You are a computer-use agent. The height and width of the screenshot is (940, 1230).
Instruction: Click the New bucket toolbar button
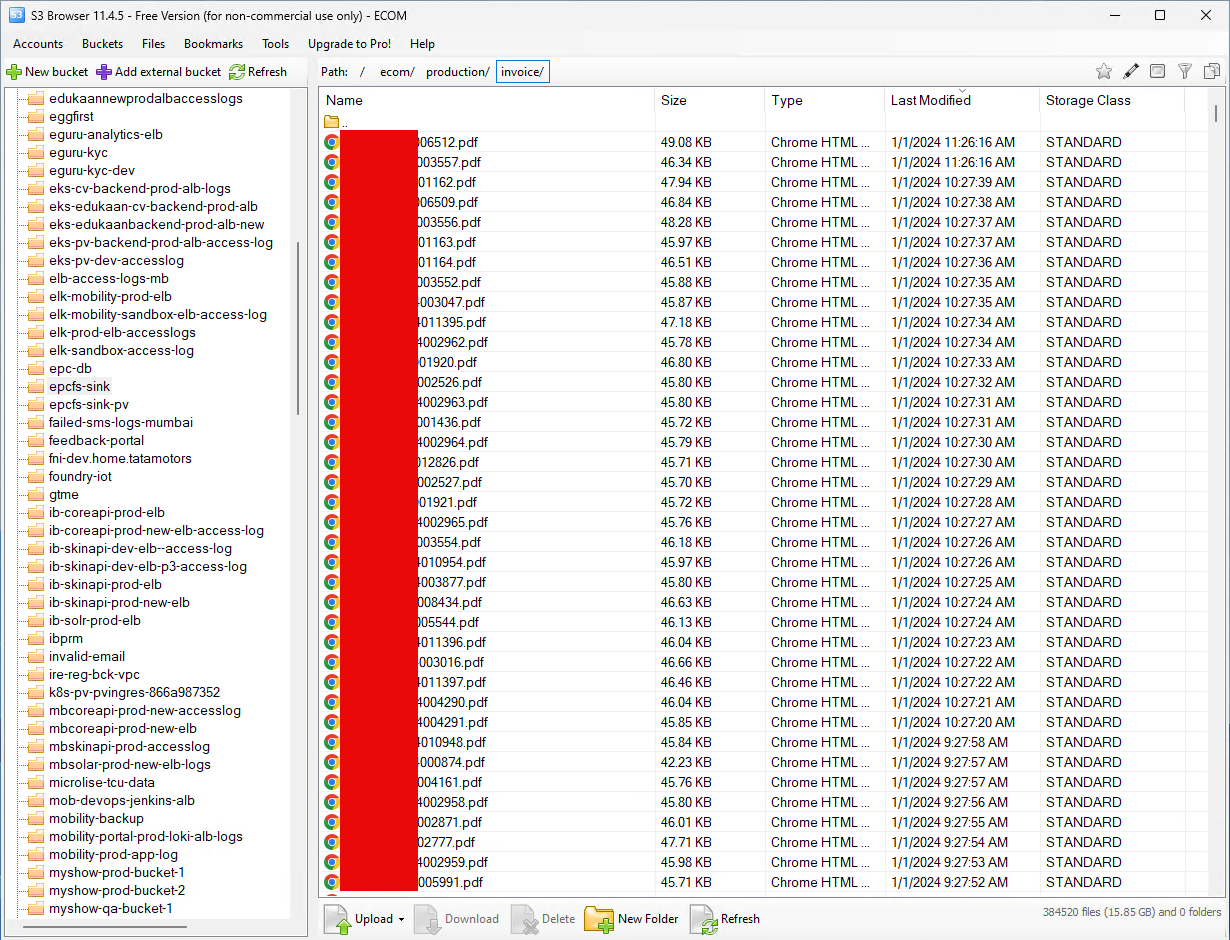(47, 72)
